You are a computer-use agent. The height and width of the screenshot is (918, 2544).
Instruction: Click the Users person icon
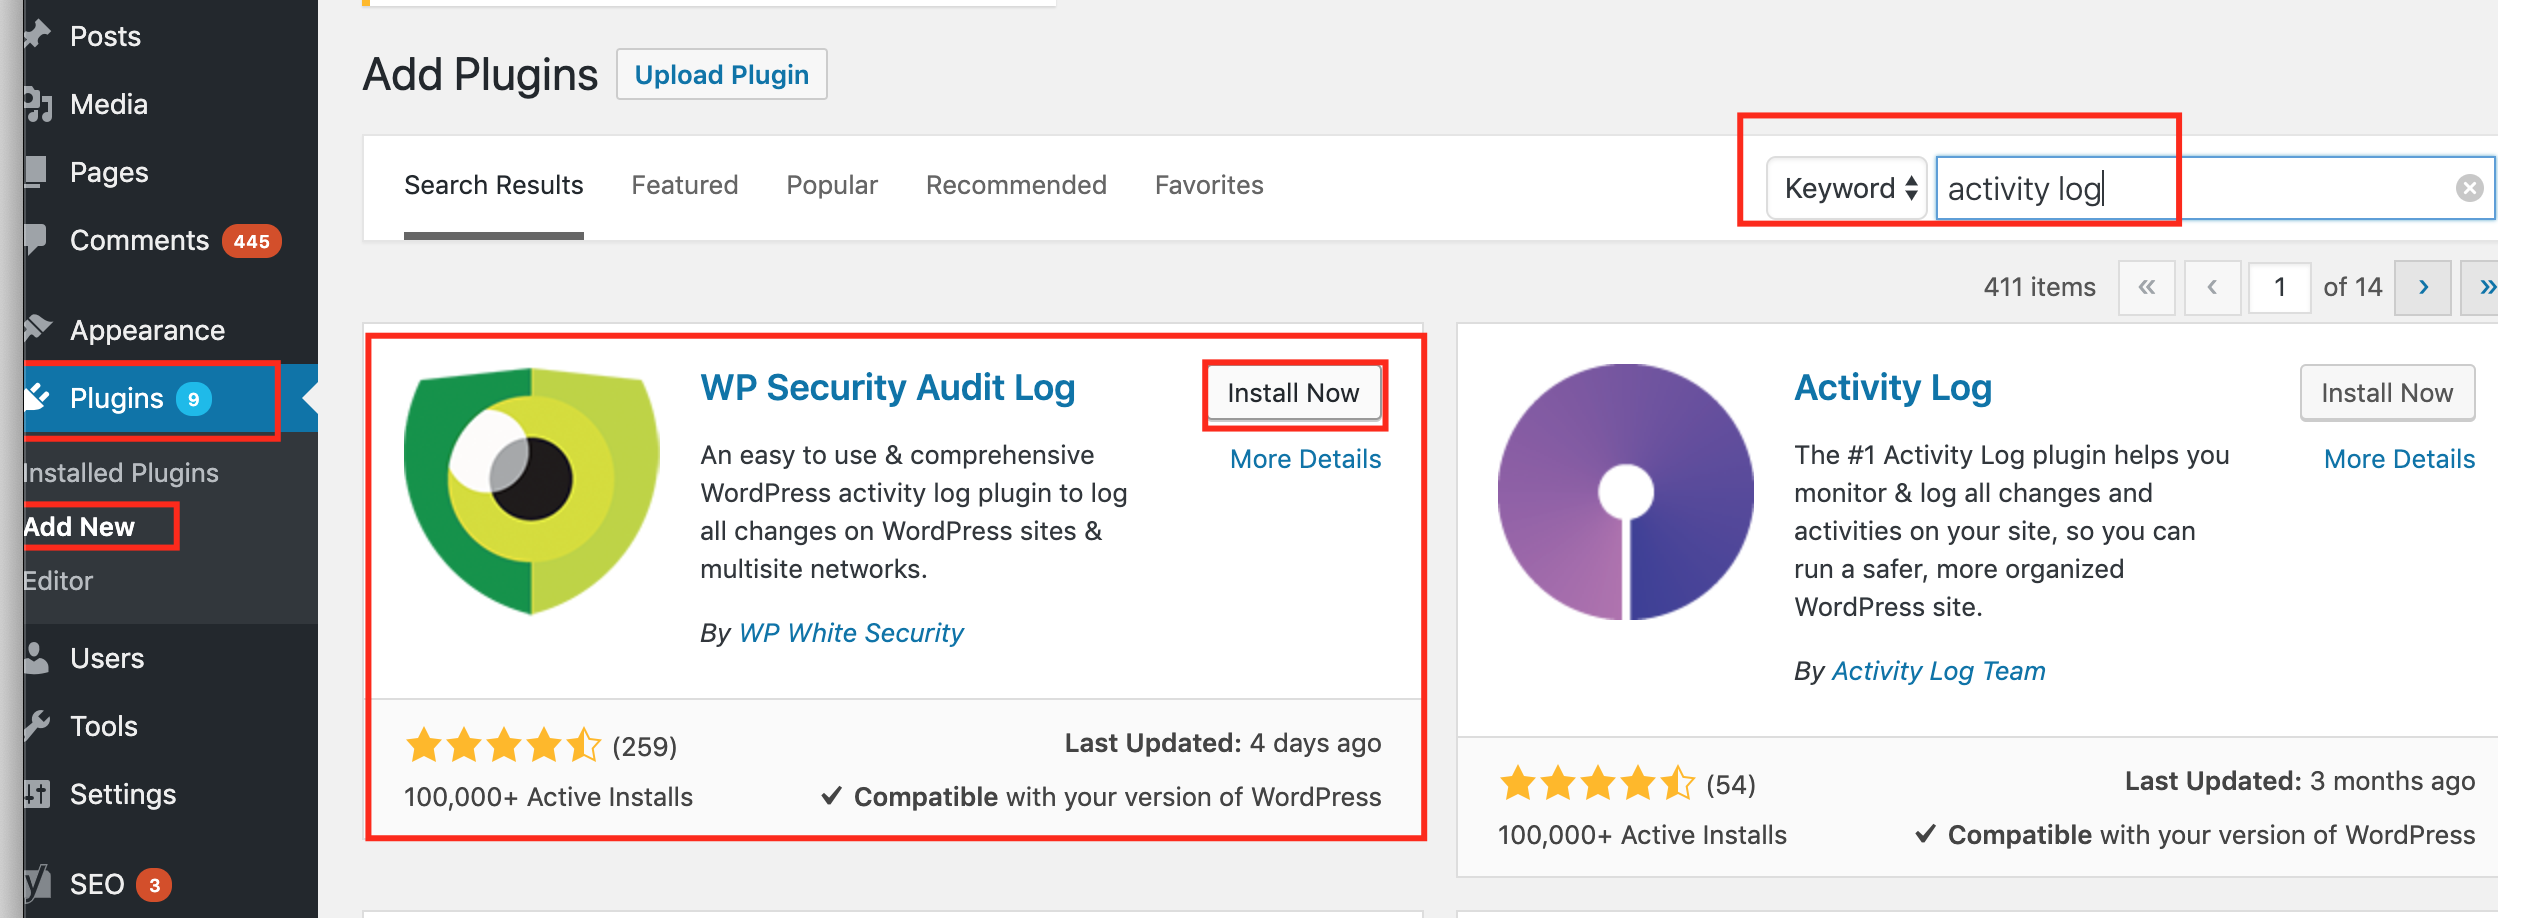tap(36, 658)
